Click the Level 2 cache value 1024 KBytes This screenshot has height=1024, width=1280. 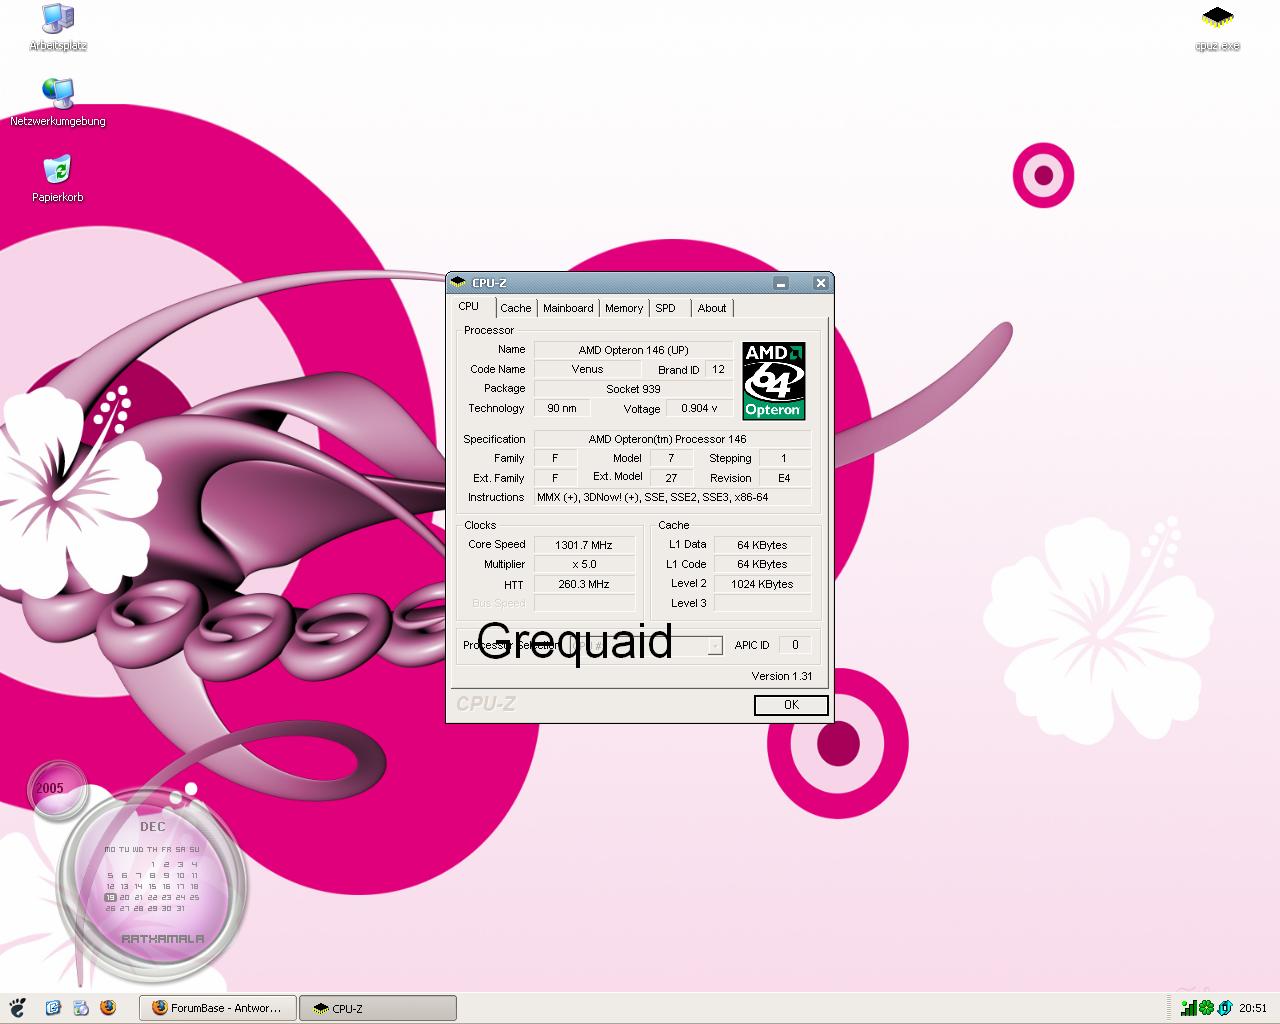762,584
